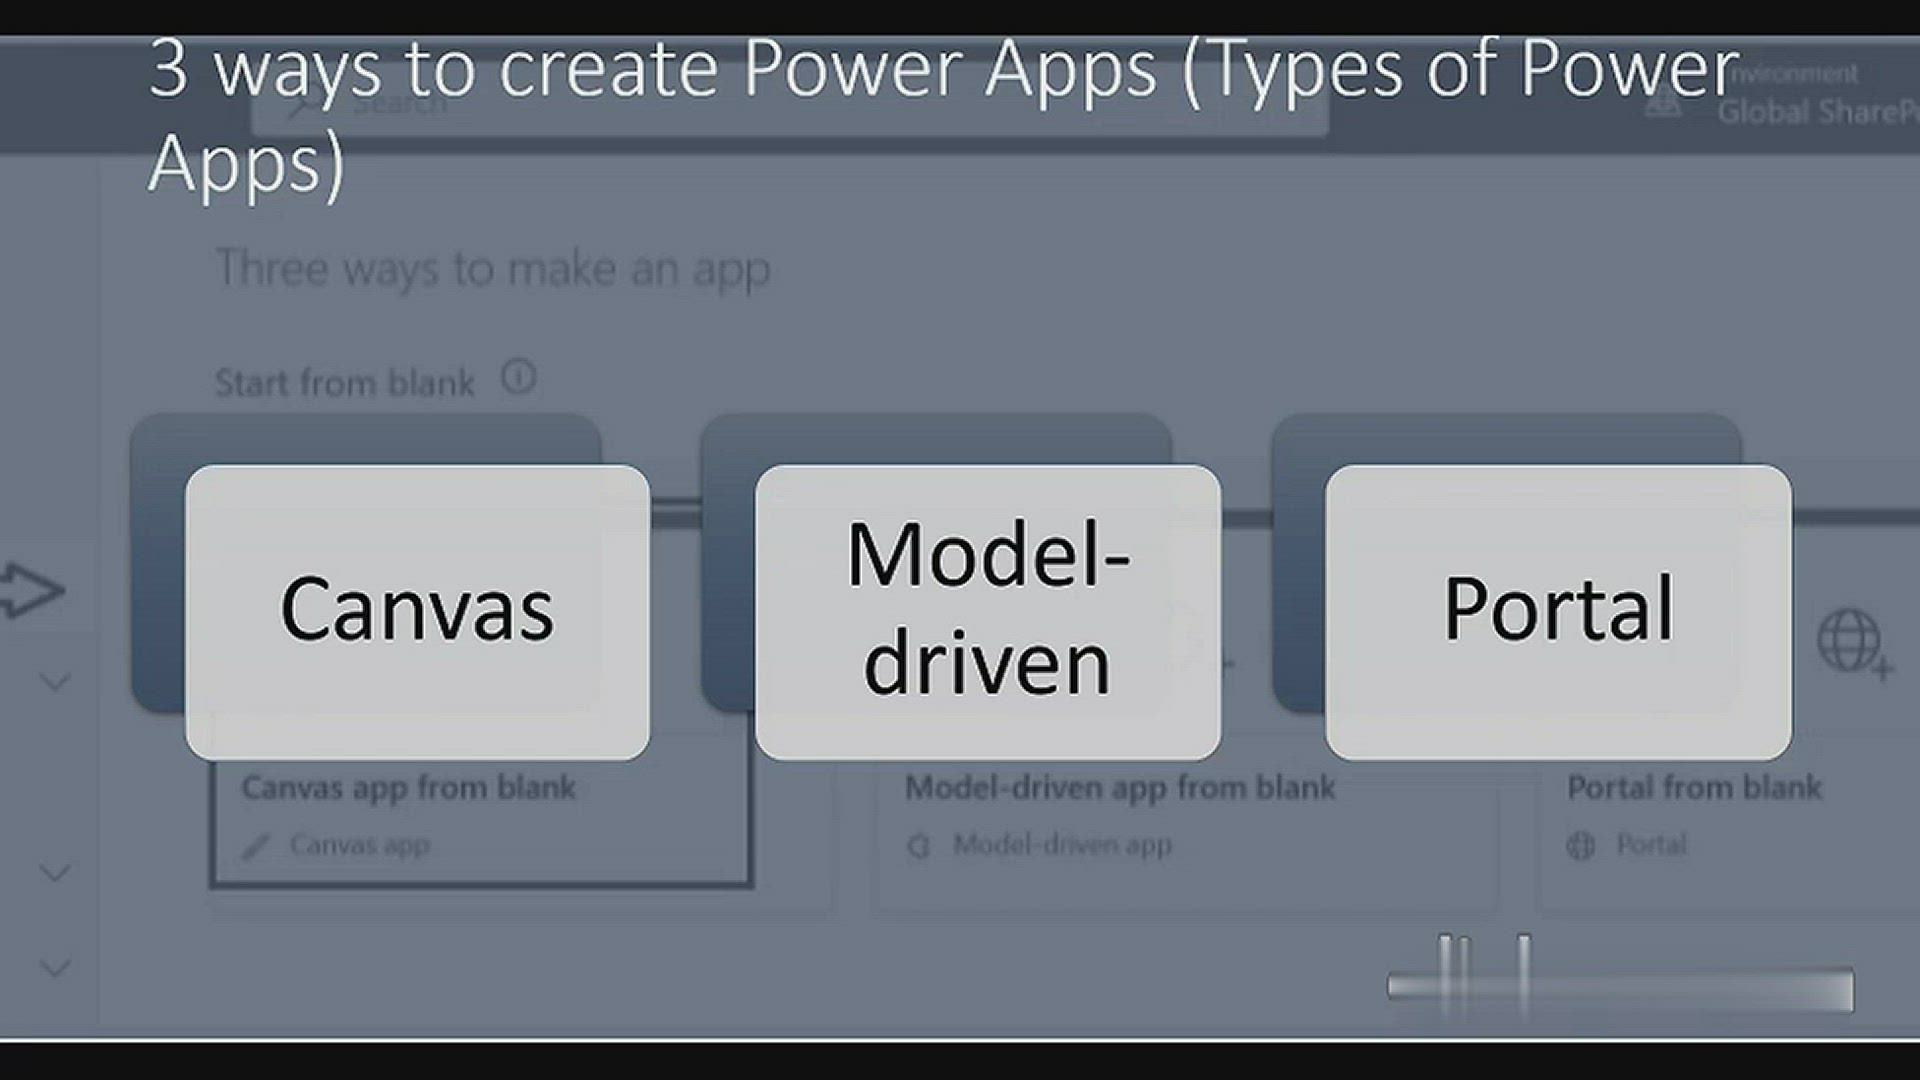This screenshot has height=1080, width=1920.
Task: Click the Start from blank label
Action: click(345, 383)
